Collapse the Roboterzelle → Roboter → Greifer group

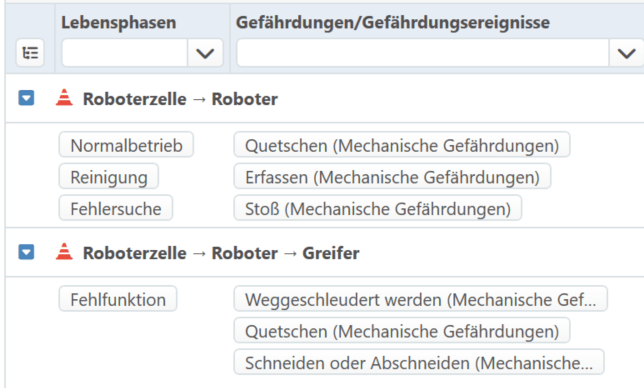tap(26, 252)
